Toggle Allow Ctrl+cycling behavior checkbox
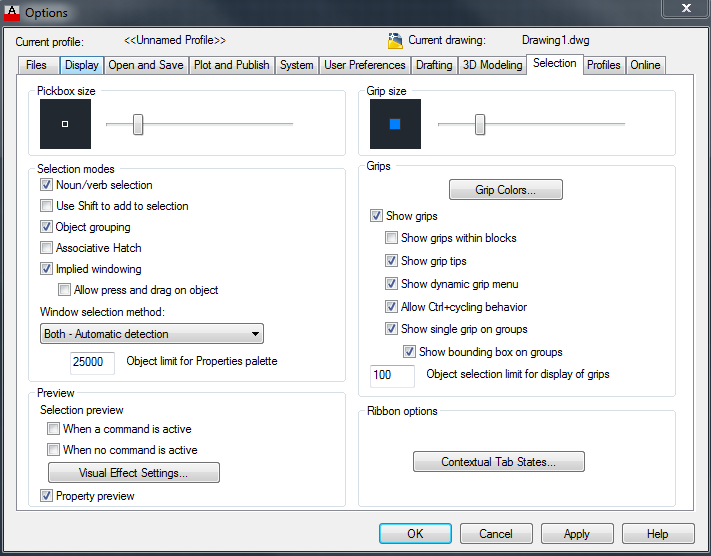The width and height of the screenshot is (711, 556). click(391, 307)
